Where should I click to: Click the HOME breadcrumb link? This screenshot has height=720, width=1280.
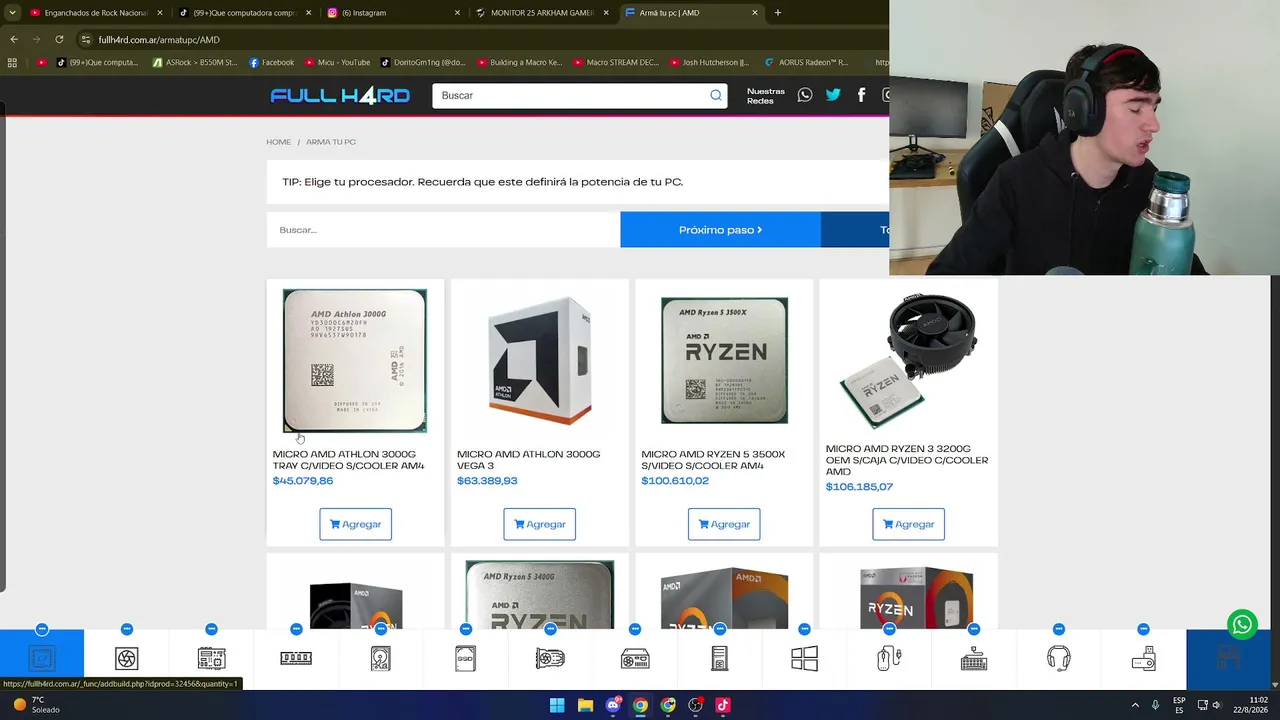point(278,142)
